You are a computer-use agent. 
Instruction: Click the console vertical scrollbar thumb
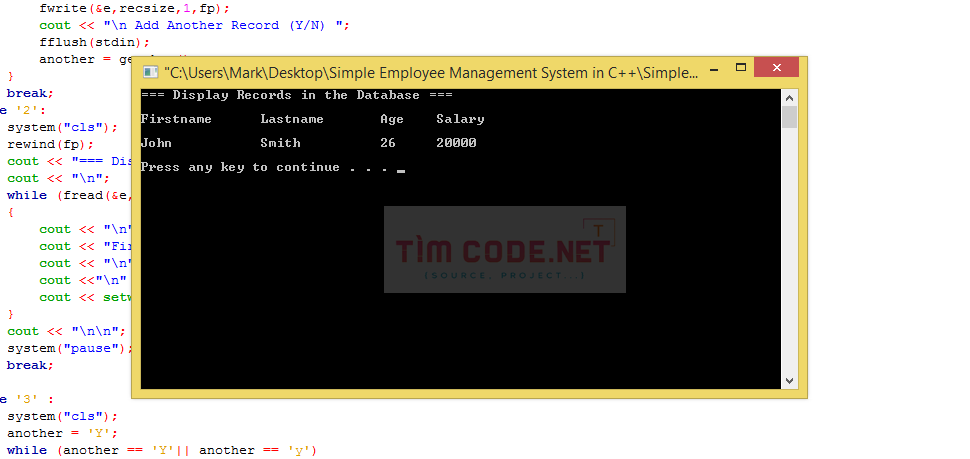point(789,117)
